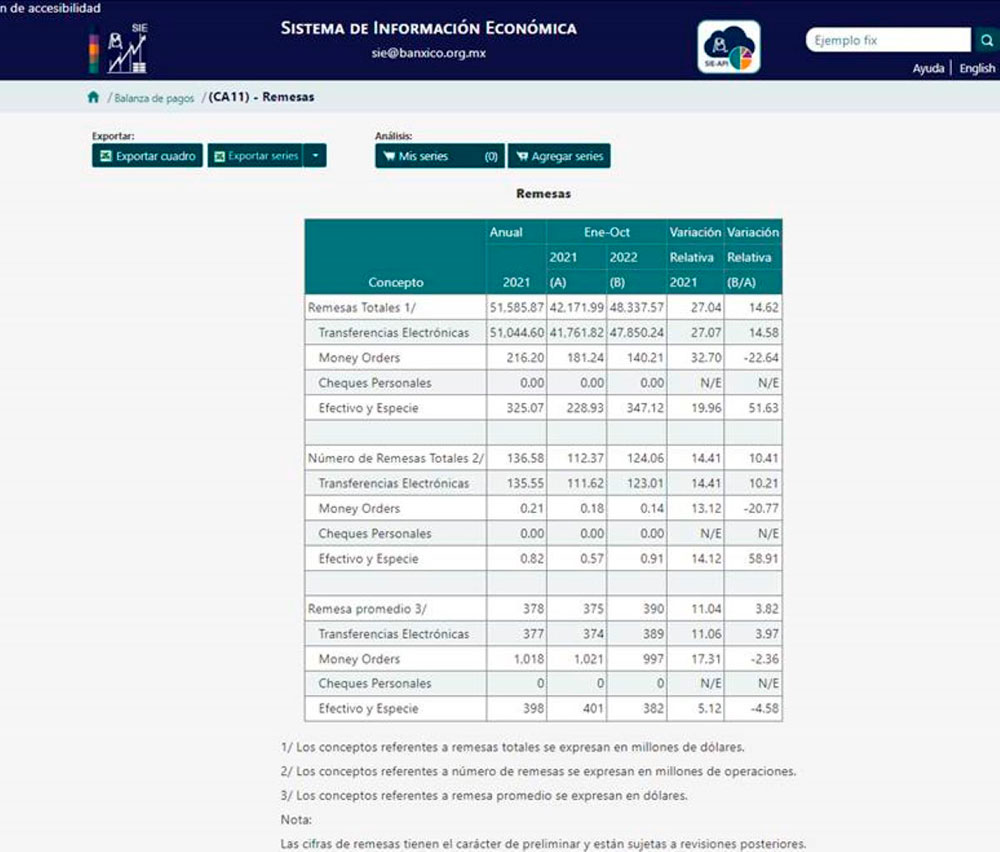Image resolution: width=1000 pixels, height=852 pixels.
Task: Open the SIE-API cloud icon
Action: point(728,47)
